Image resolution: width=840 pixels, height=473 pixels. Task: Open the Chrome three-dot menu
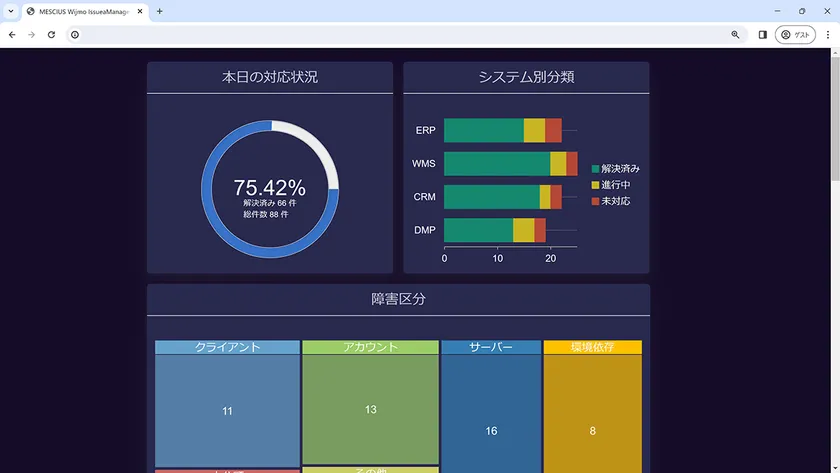tap(828, 35)
